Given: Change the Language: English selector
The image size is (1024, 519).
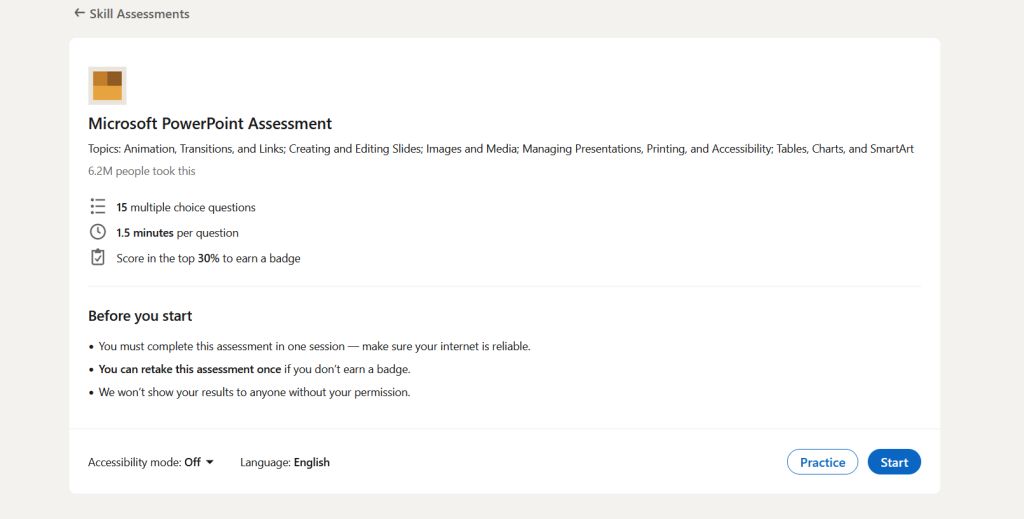Looking at the screenshot, I should tap(285, 462).
